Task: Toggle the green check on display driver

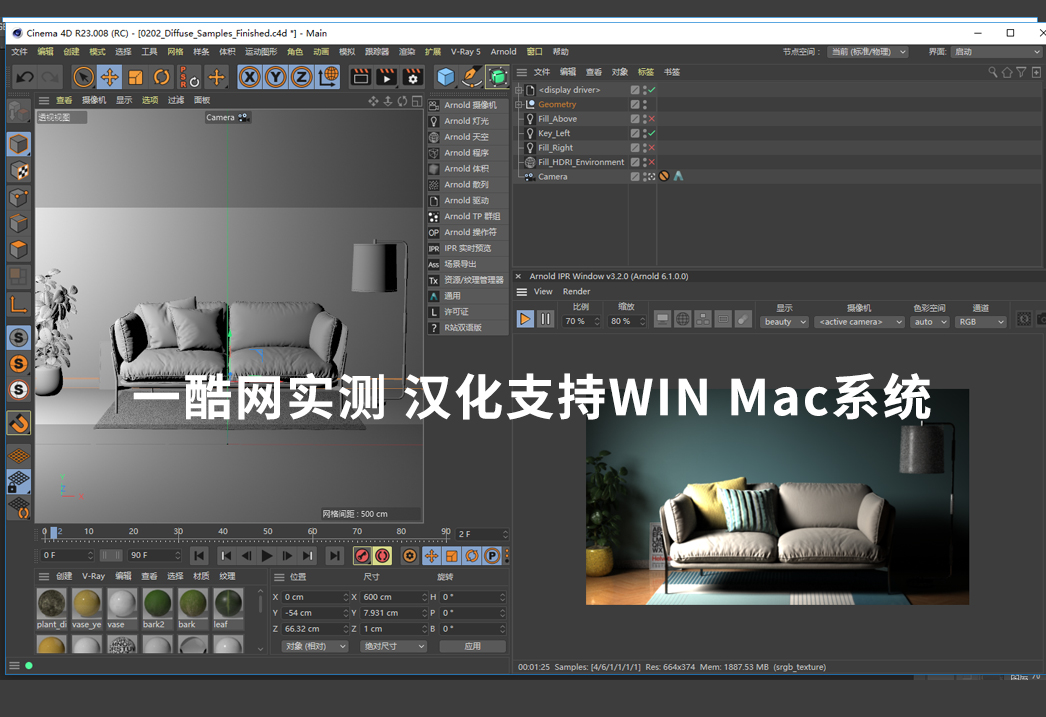Action: [x=652, y=90]
